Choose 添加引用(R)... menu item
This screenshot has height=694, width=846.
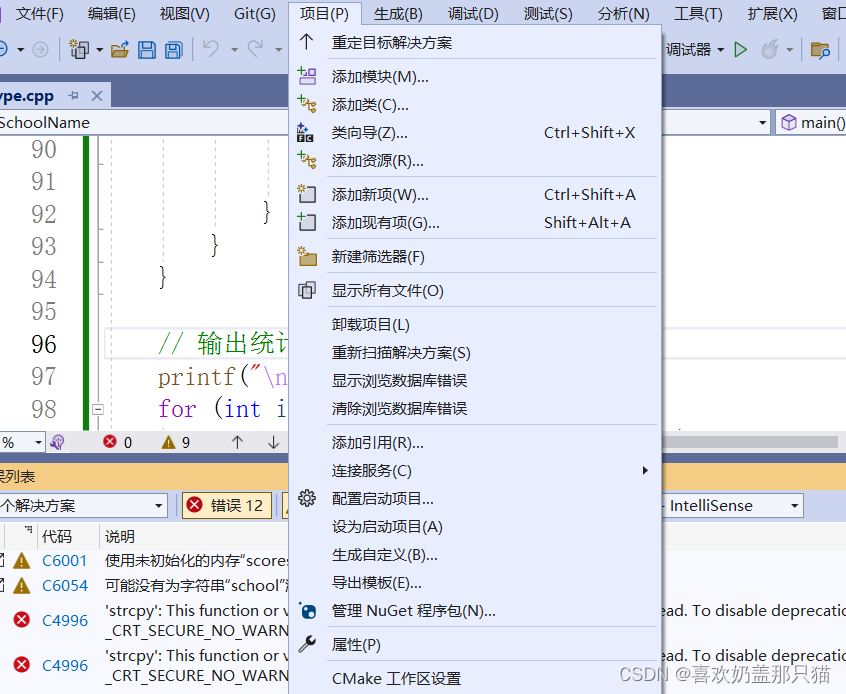[475, 443]
